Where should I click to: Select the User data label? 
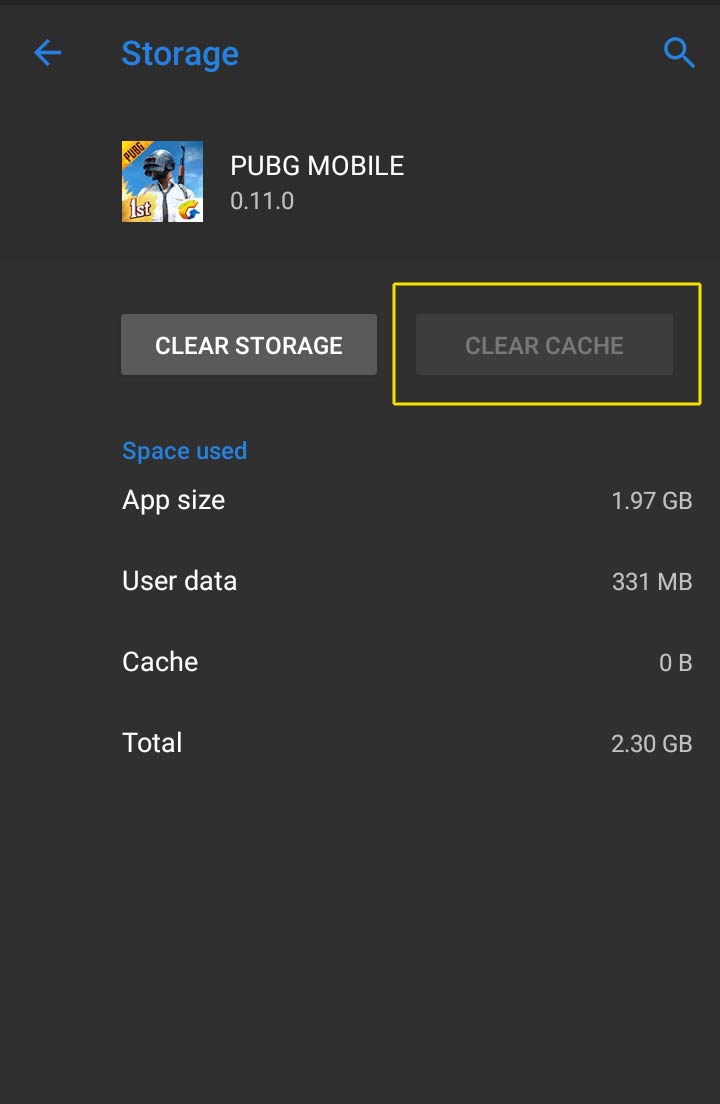(x=179, y=581)
